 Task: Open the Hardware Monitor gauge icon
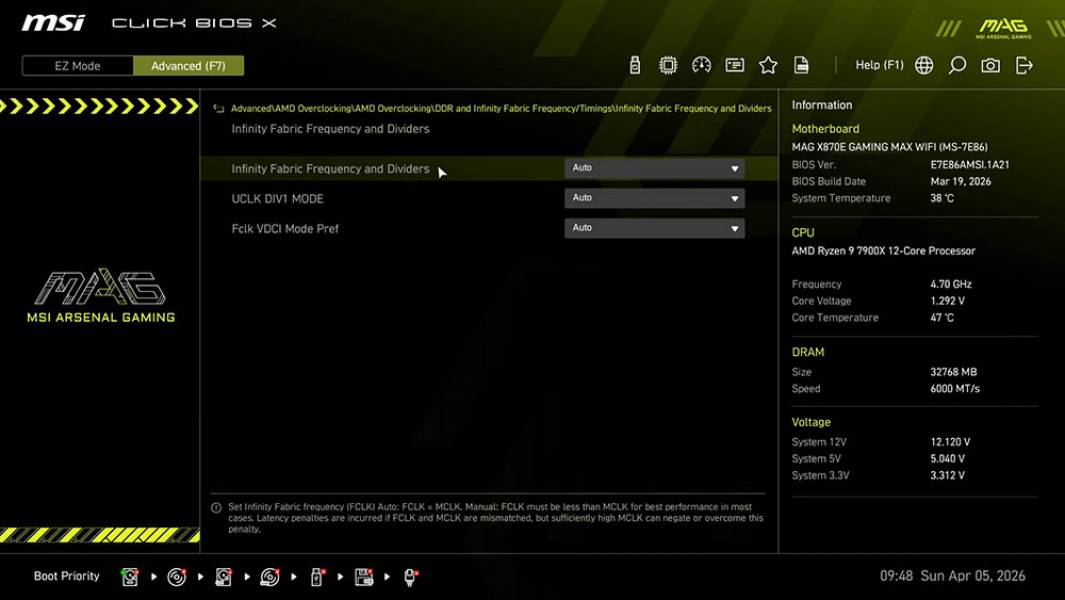click(701, 64)
